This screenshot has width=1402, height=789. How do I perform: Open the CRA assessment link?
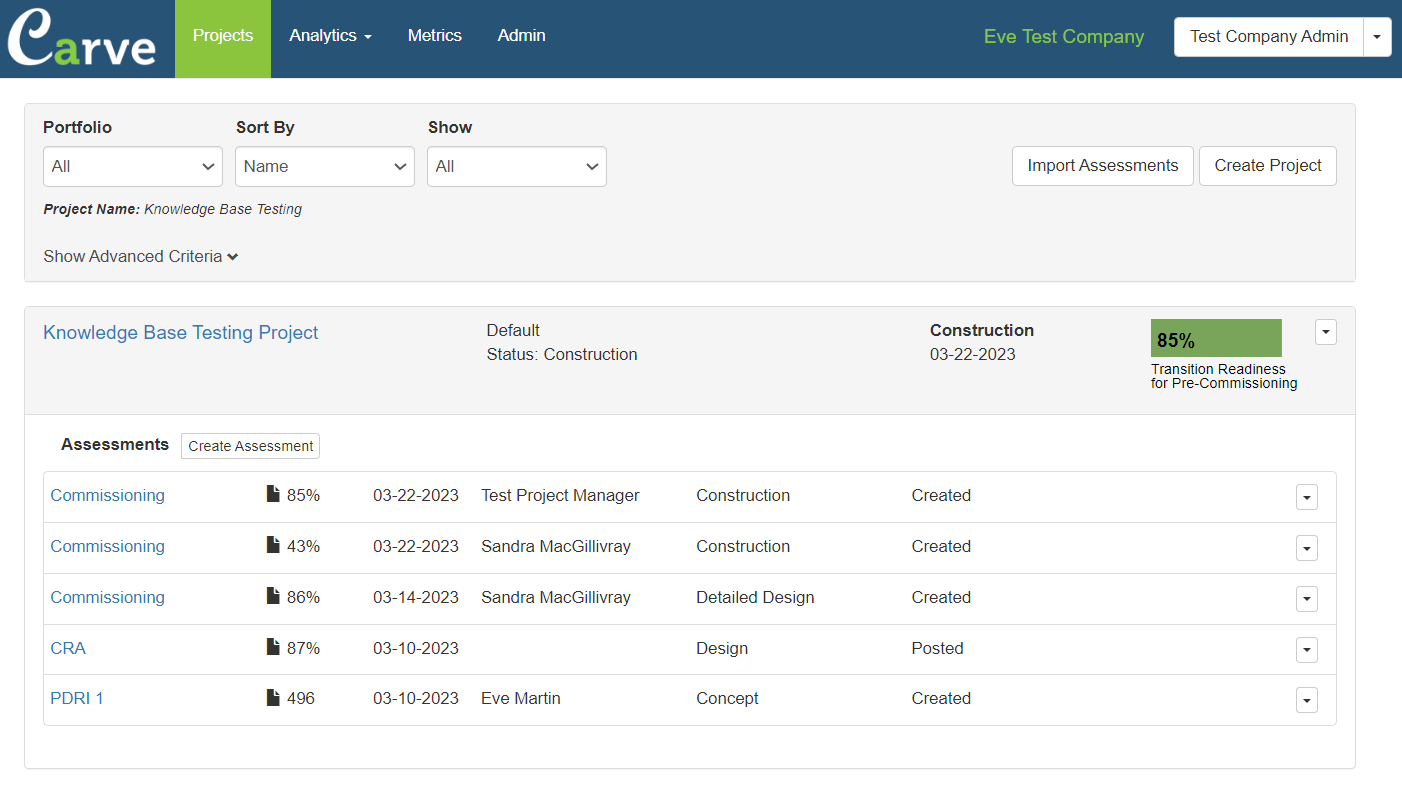pos(68,649)
